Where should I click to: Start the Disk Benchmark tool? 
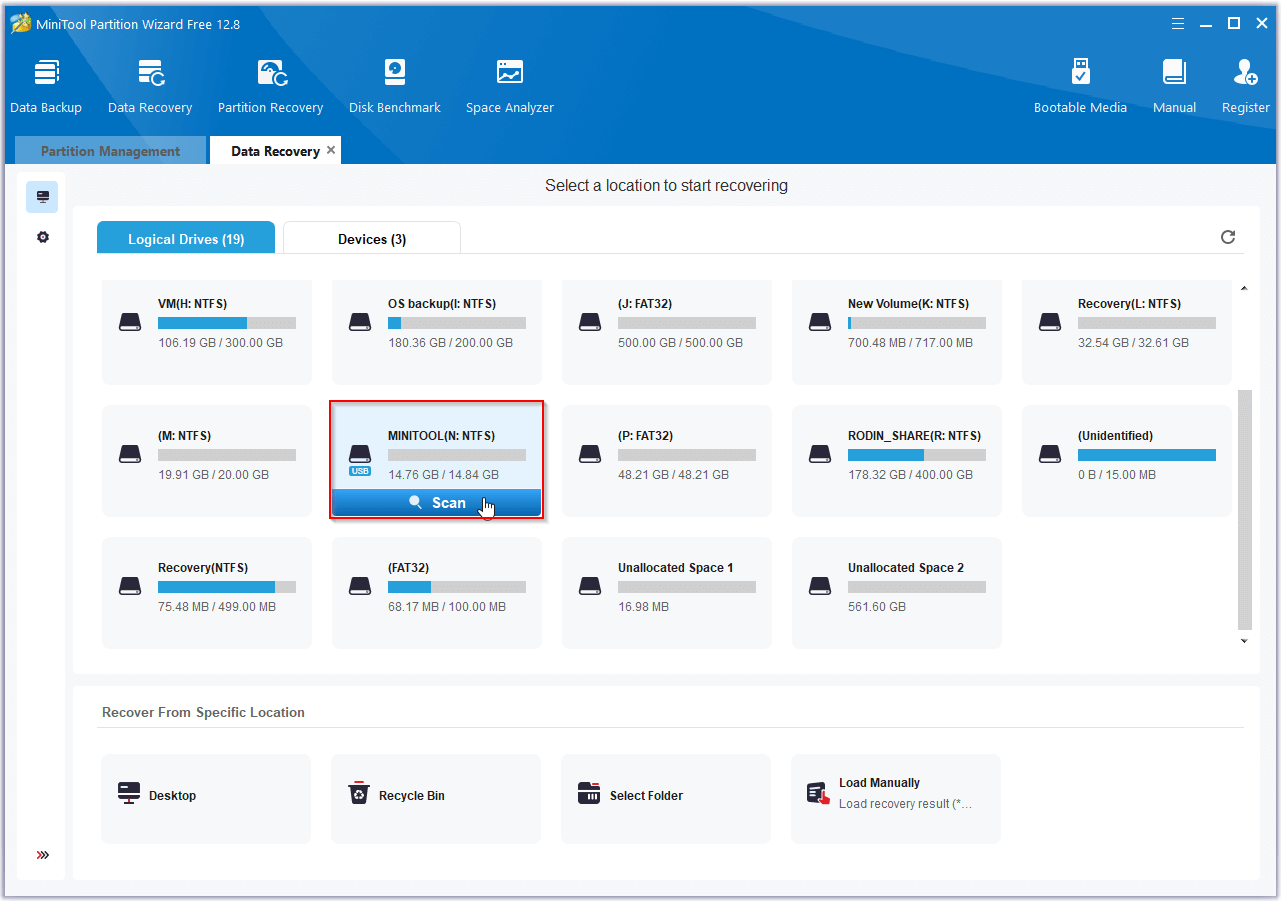click(395, 87)
